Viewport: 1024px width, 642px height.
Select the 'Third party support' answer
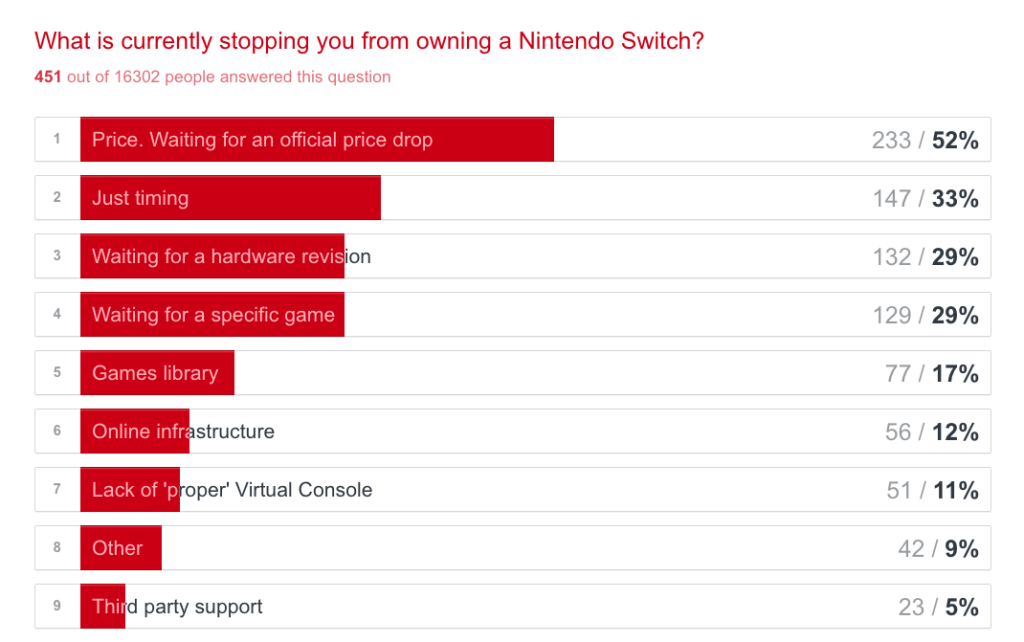point(177,606)
